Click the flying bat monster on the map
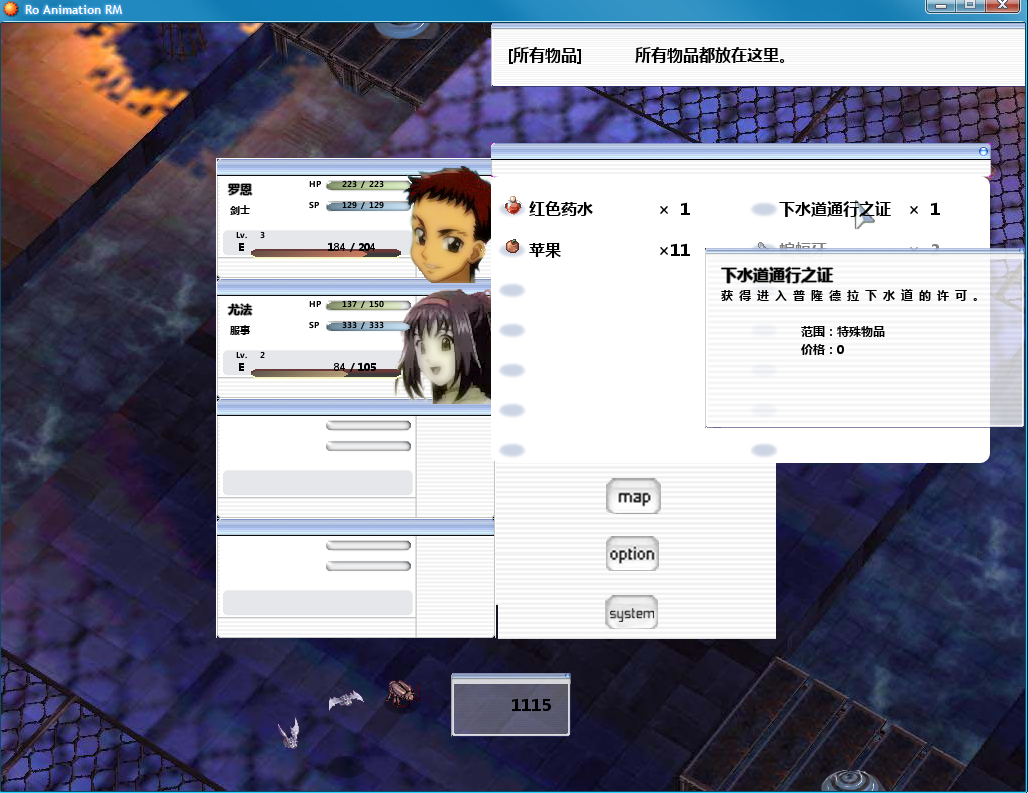The height and width of the screenshot is (793, 1028). 346,700
